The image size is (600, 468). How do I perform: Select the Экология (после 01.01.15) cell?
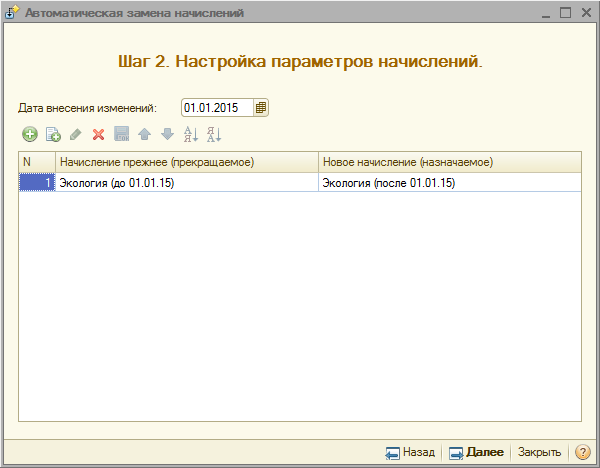point(450,183)
